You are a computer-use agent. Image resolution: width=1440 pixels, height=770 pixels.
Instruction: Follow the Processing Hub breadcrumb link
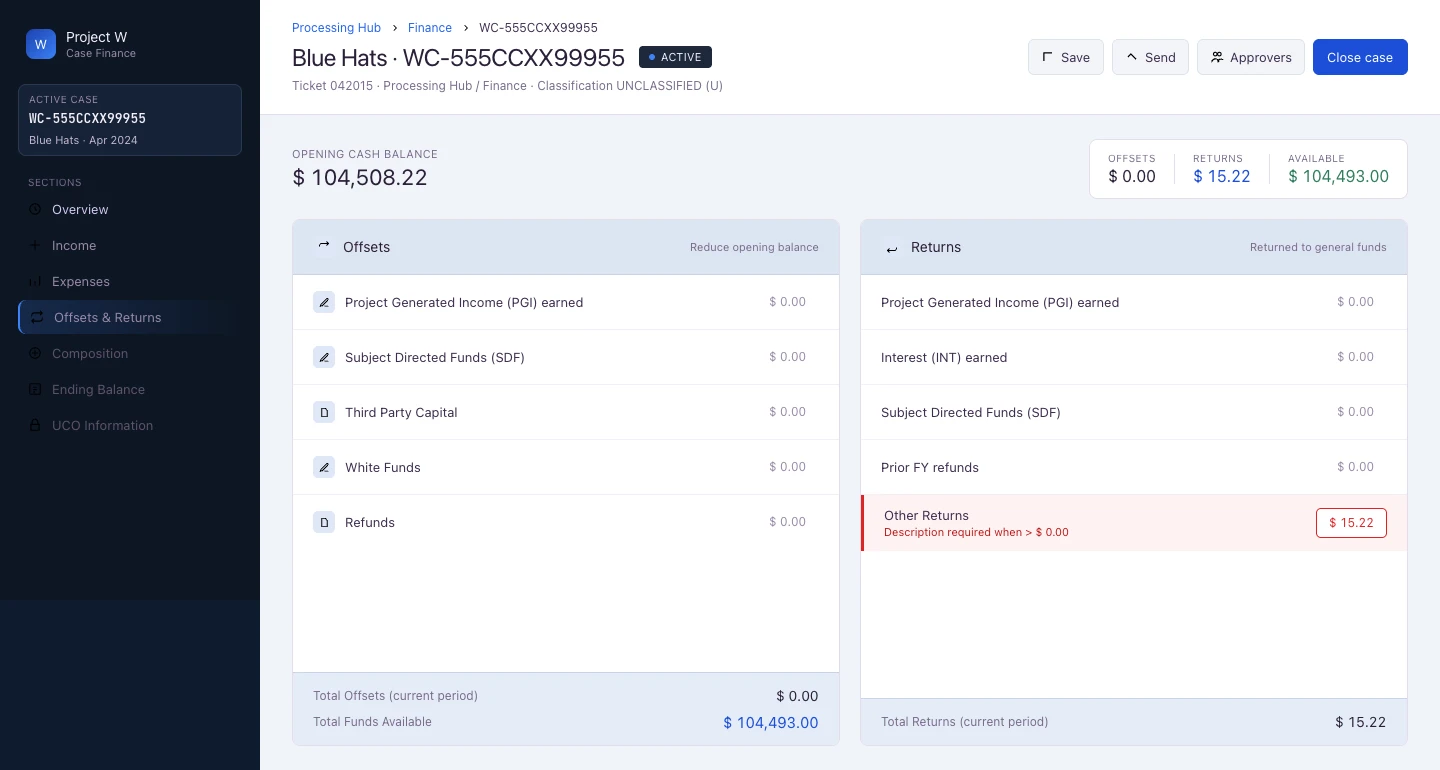pyautogui.click(x=336, y=28)
